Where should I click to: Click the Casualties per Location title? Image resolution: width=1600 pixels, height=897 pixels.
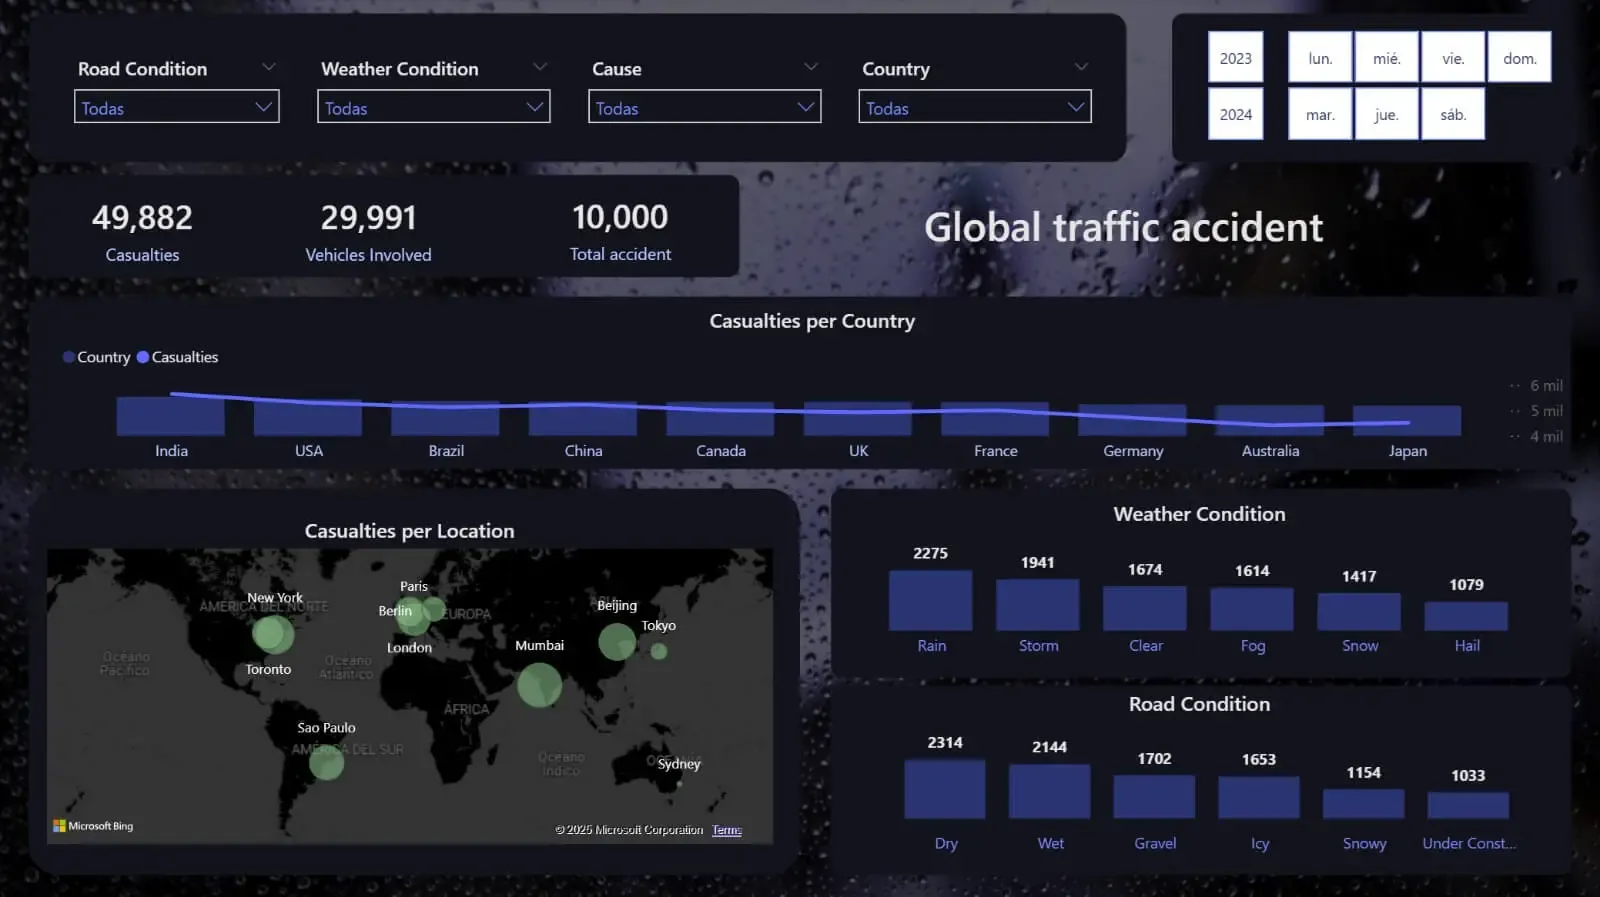coord(409,531)
